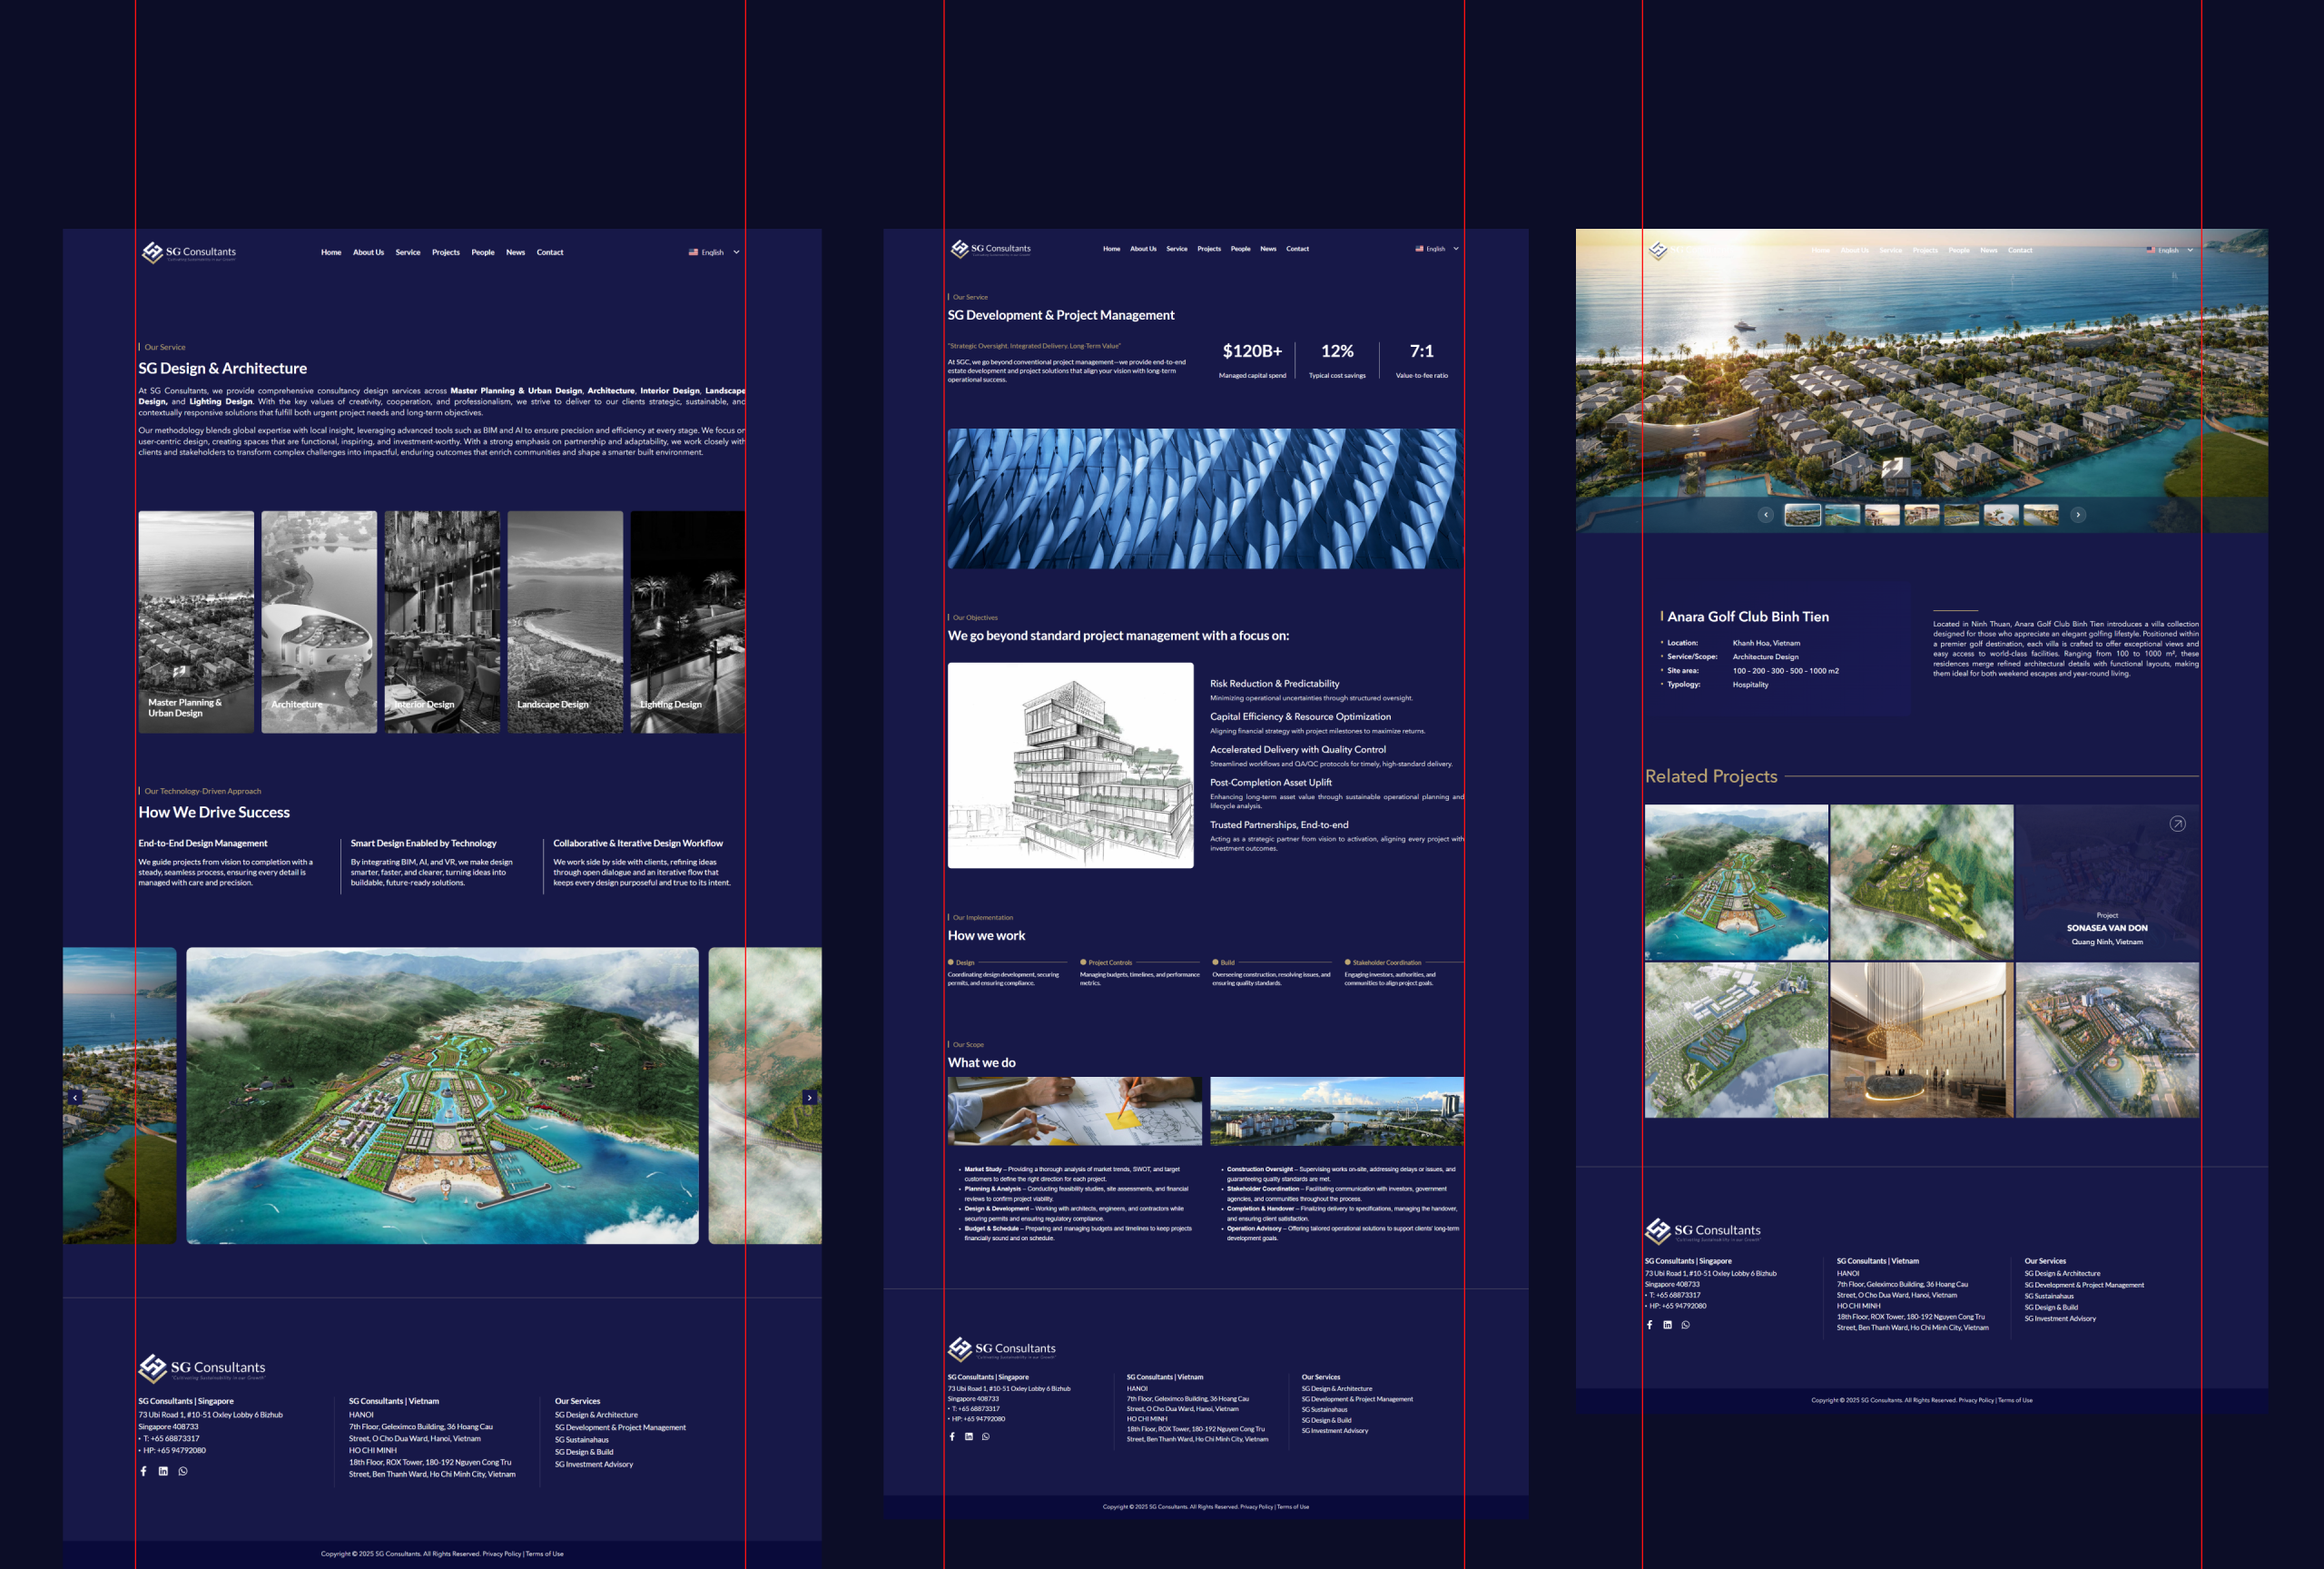Click the About Us menu item in left mockup
This screenshot has width=2324, height=1569.
point(368,252)
